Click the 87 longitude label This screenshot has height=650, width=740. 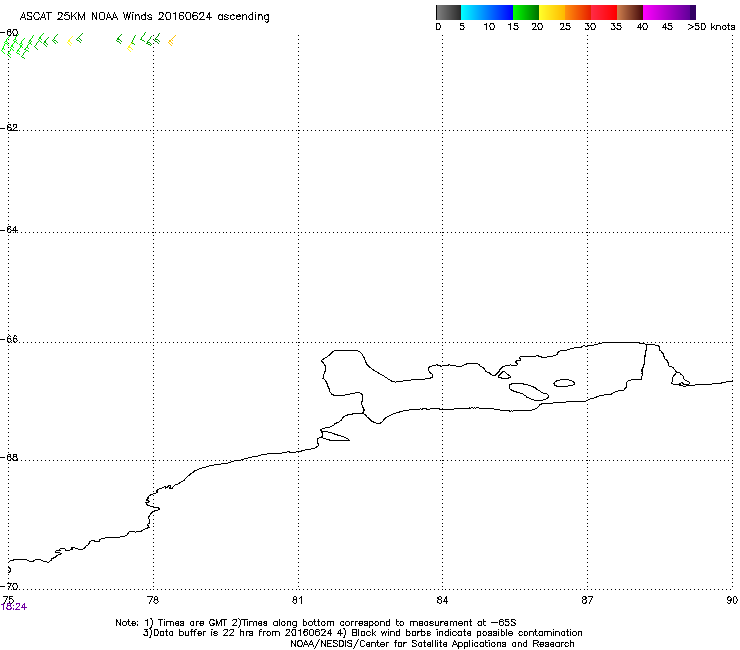[587, 600]
